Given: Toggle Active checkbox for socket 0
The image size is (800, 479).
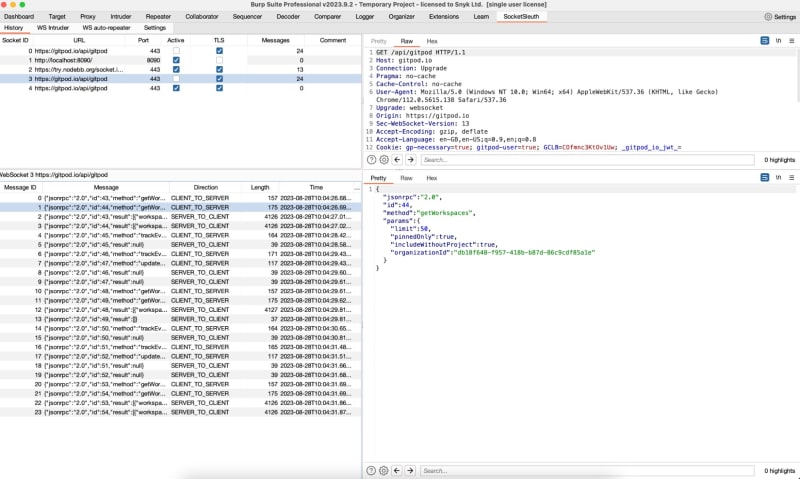Looking at the screenshot, I should 176,51.
